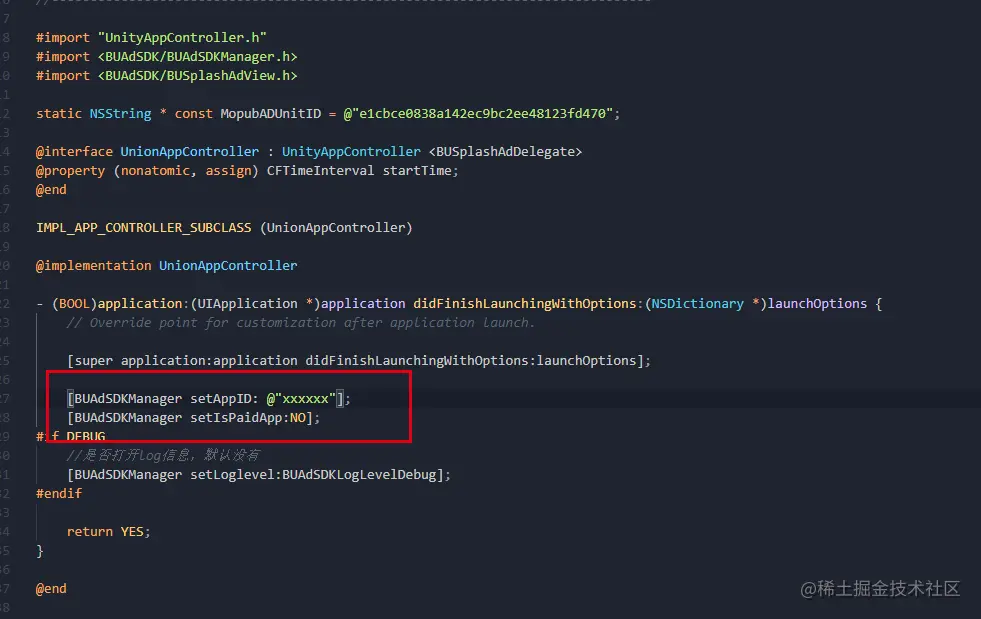The height and width of the screenshot is (619, 981).
Task: Select setAppID: method call
Action: click(224, 399)
